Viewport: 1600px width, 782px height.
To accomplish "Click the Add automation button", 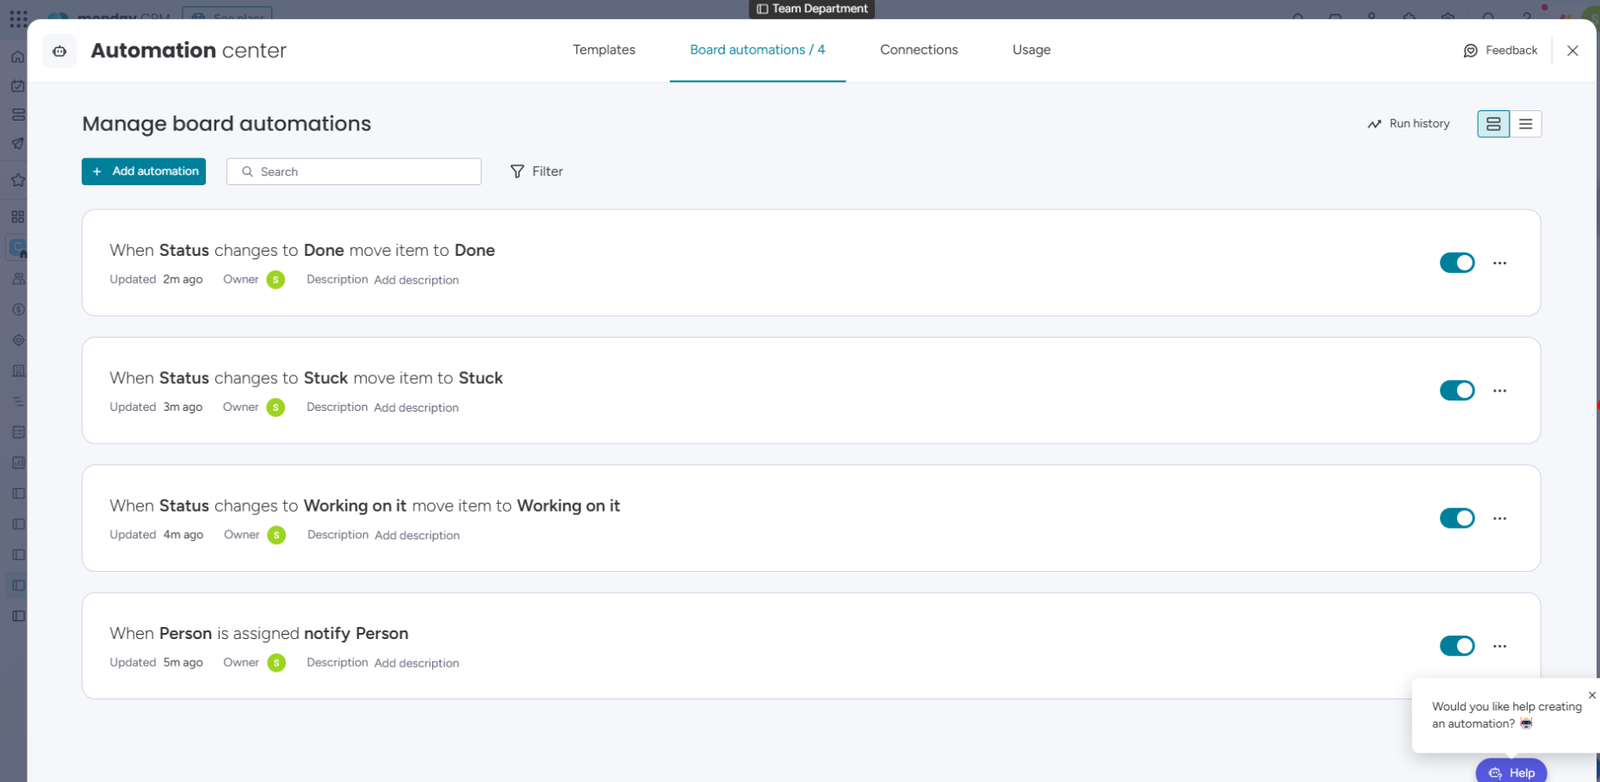I will [144, 172].
